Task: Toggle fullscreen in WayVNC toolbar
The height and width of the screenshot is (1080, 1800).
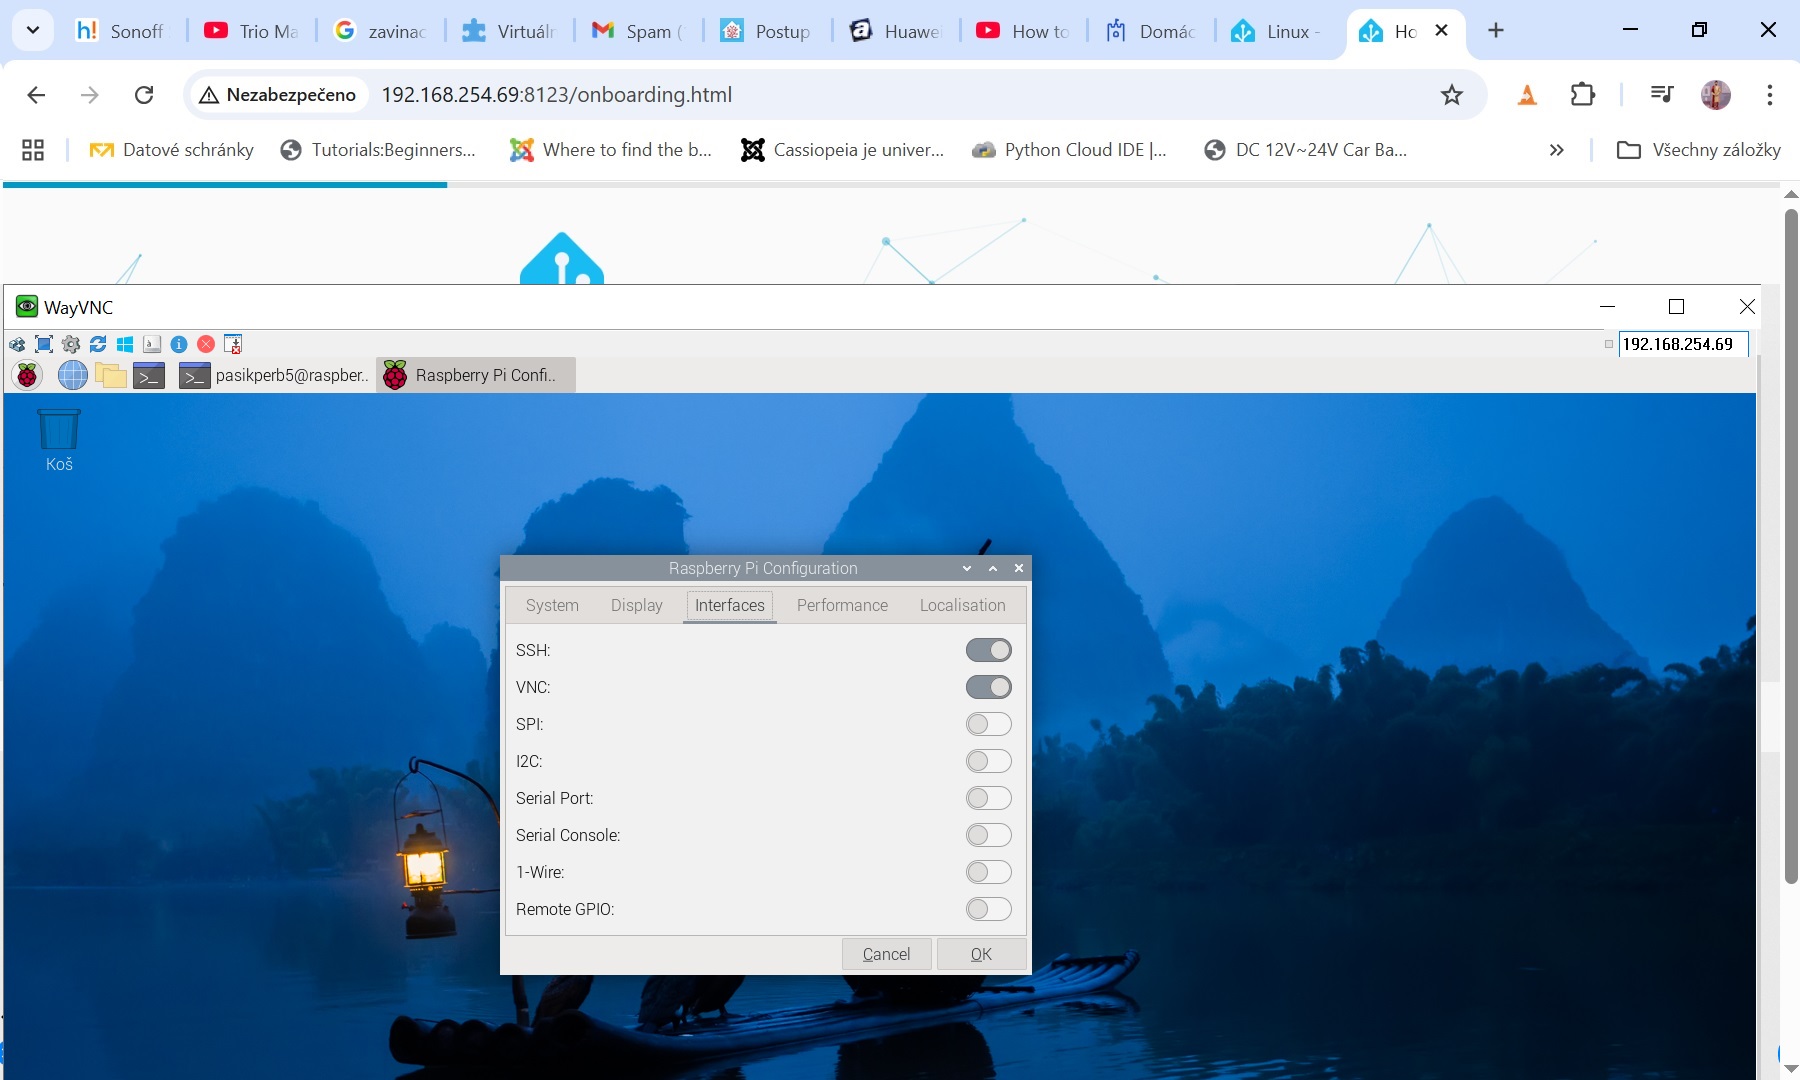Action: coord(43,344)
